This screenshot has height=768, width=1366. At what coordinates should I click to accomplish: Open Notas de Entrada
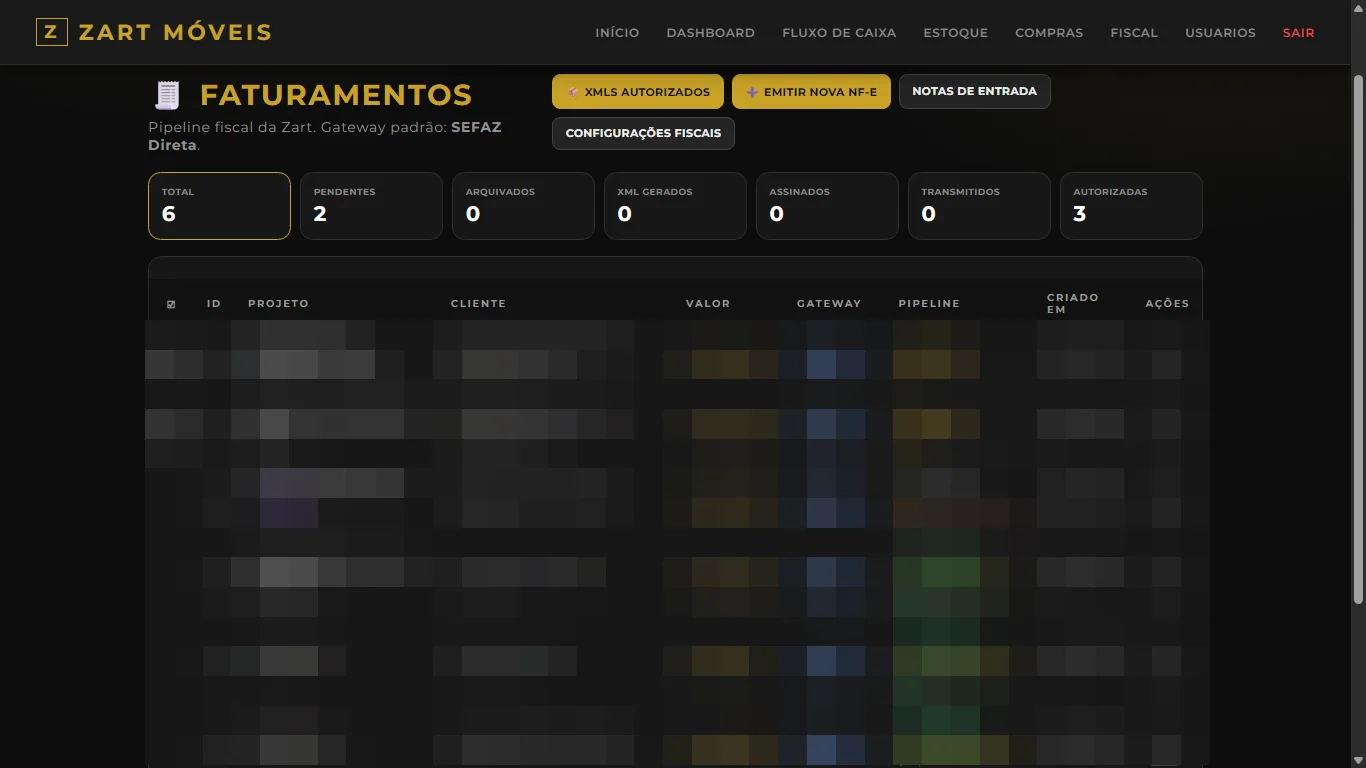tap(975, 91)
